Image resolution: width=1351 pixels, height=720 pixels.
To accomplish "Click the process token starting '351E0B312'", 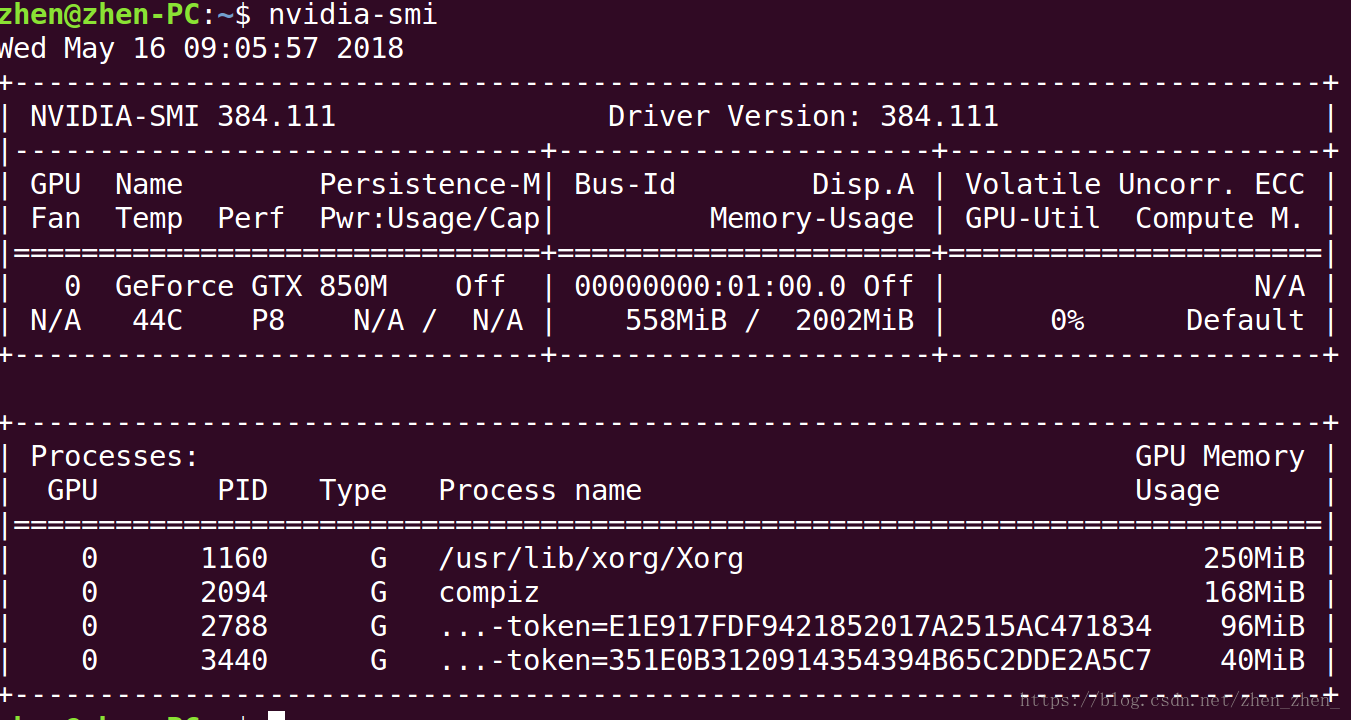I will pos(795,660).
